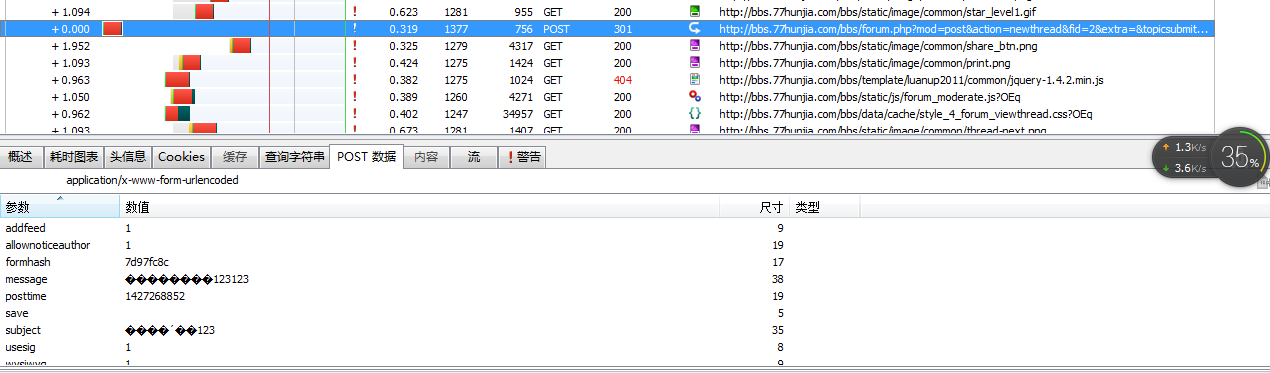Image resolution: width=1270 pixels, height=373 pixels.
Task: Click the warning mark on the share_btn.png row
Action: tap(354, 46)
